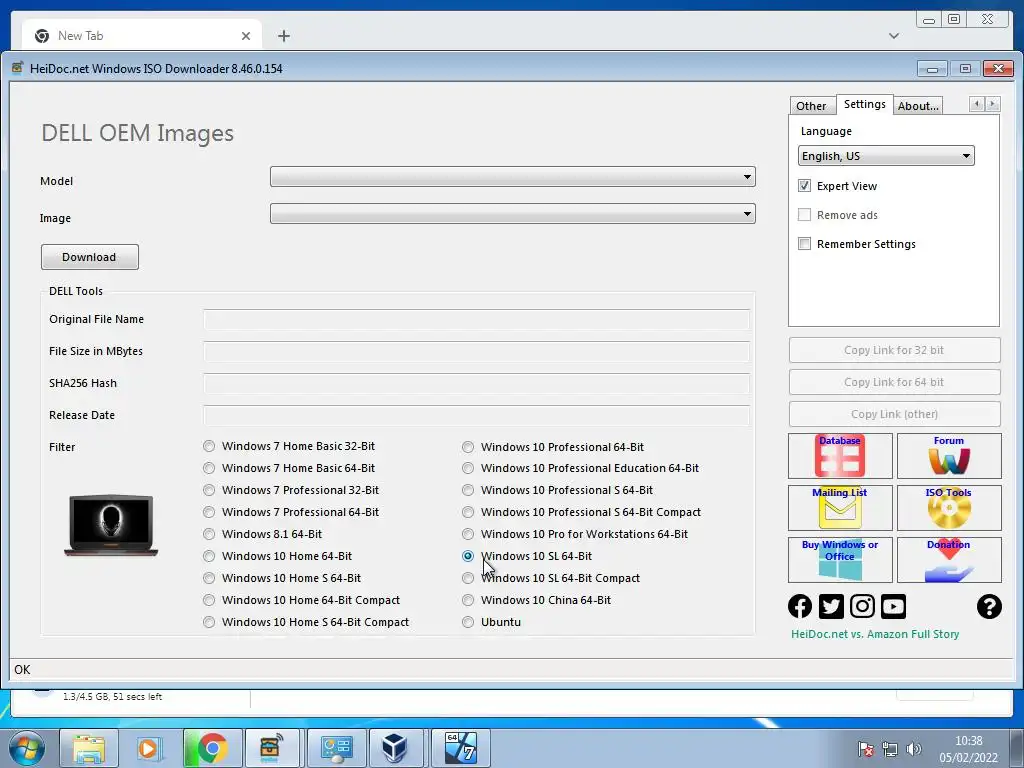Launch media player from the taskbar
Screen dimensions: 1024x768
point(150,748)
